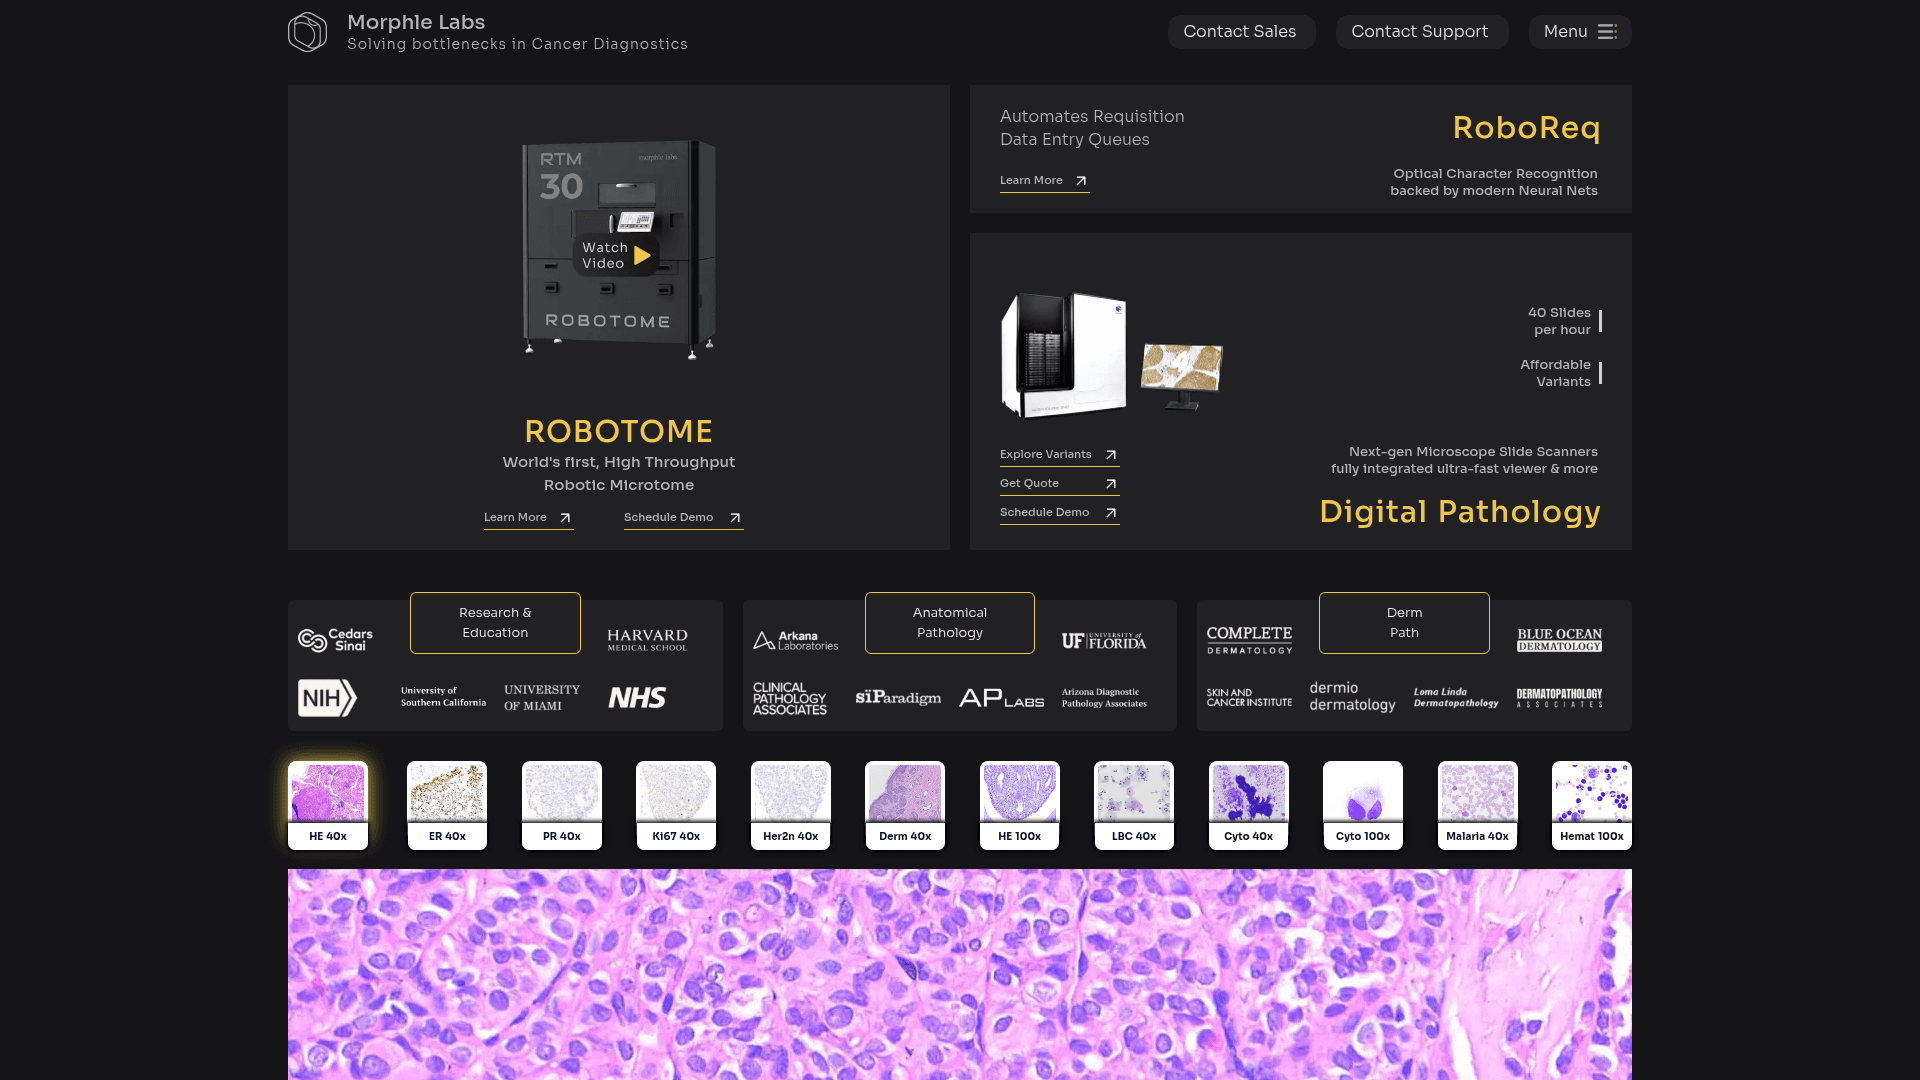Select the Her2n 40x slide thumbnail
The height and width of the screenshot is (1080, 1920).
click(791, 806)
